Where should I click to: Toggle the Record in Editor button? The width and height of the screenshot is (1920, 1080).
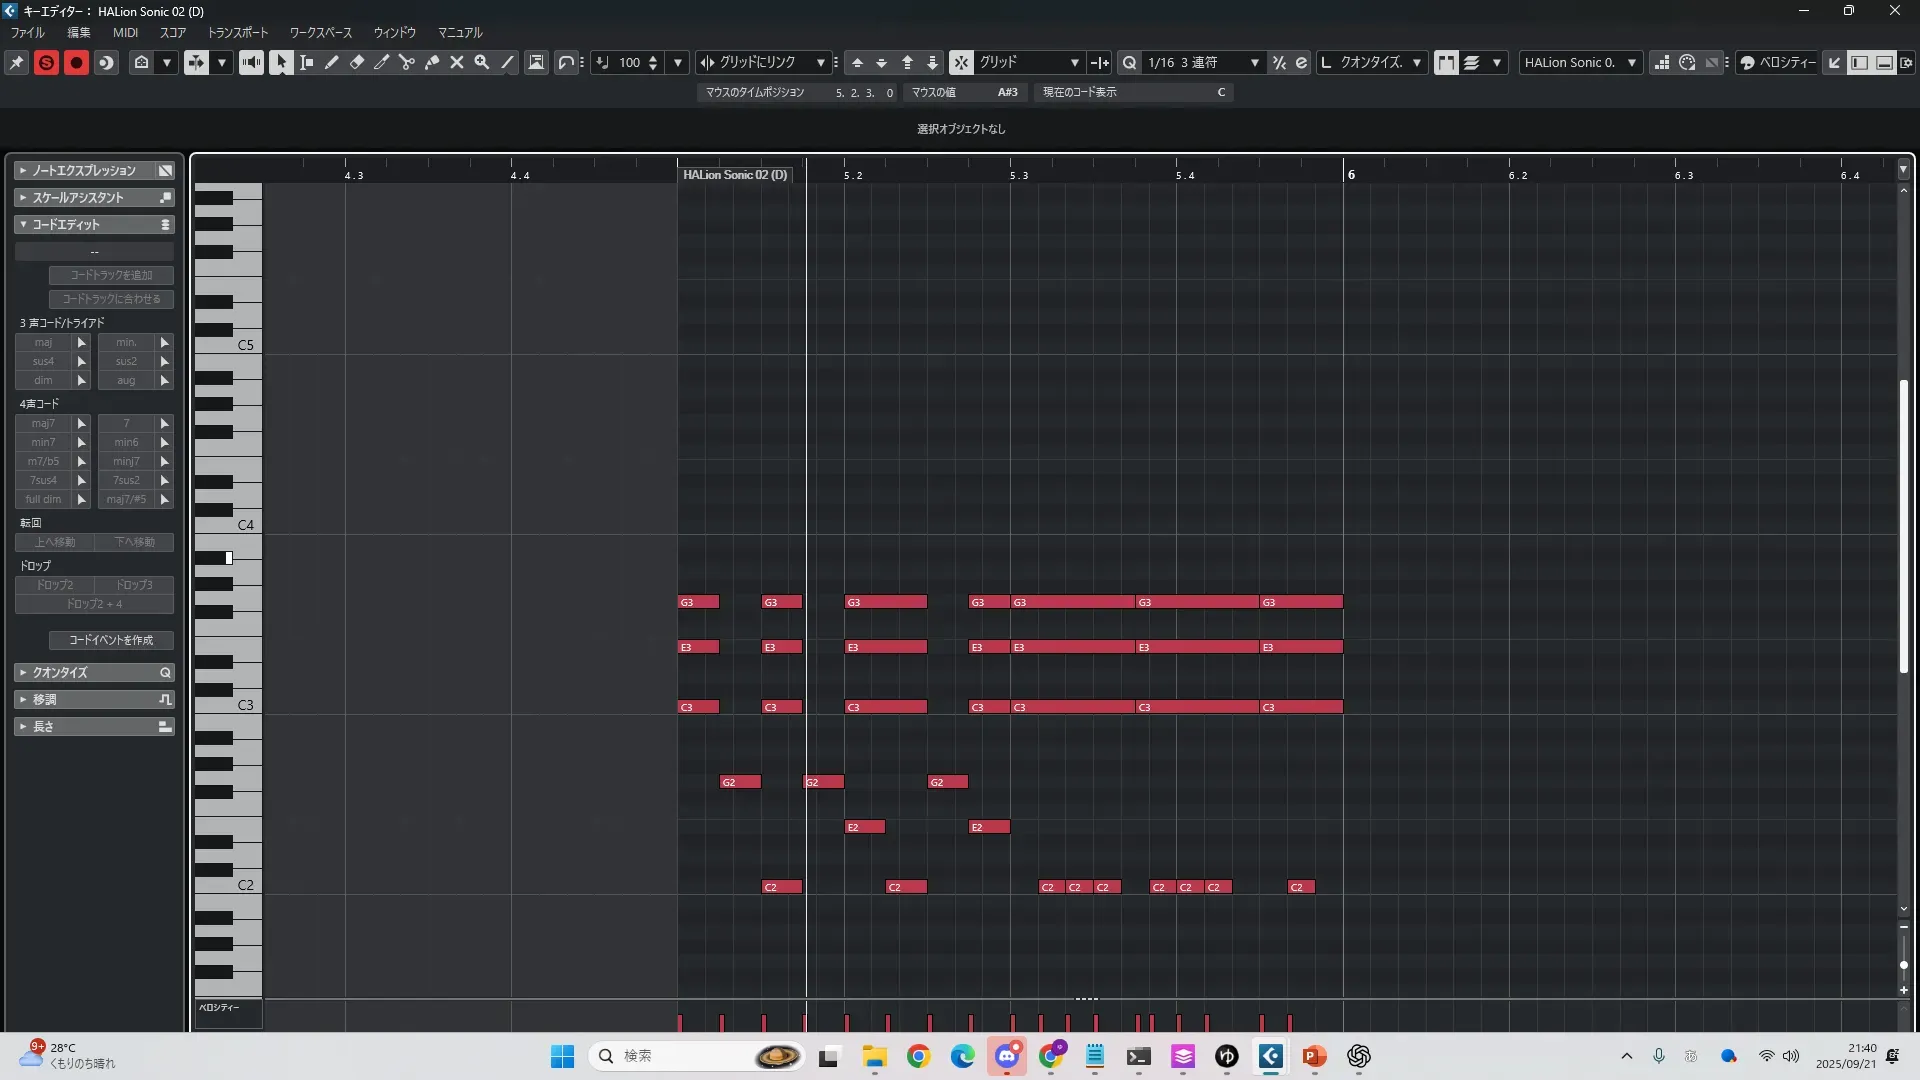coord(76,62)
